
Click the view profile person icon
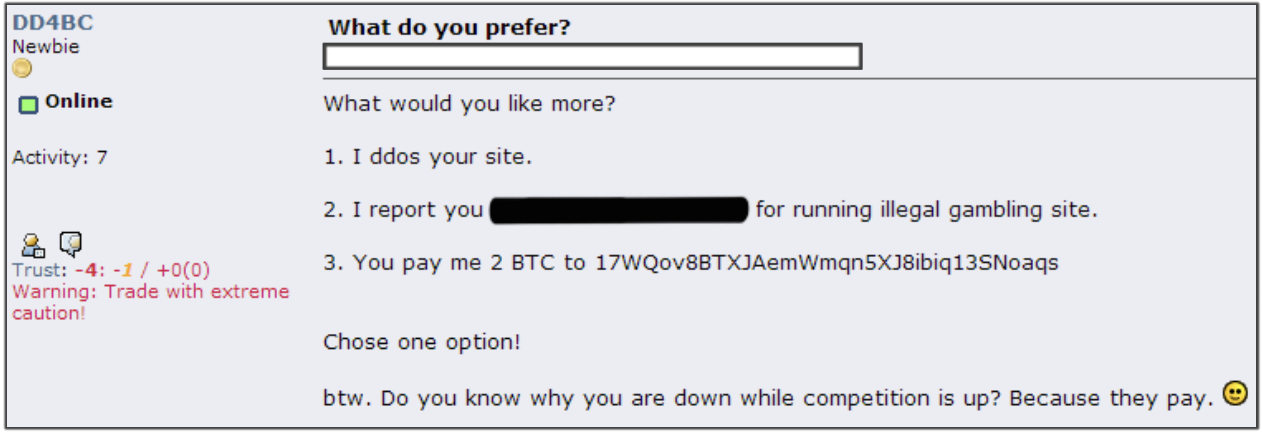coord(34,244)
